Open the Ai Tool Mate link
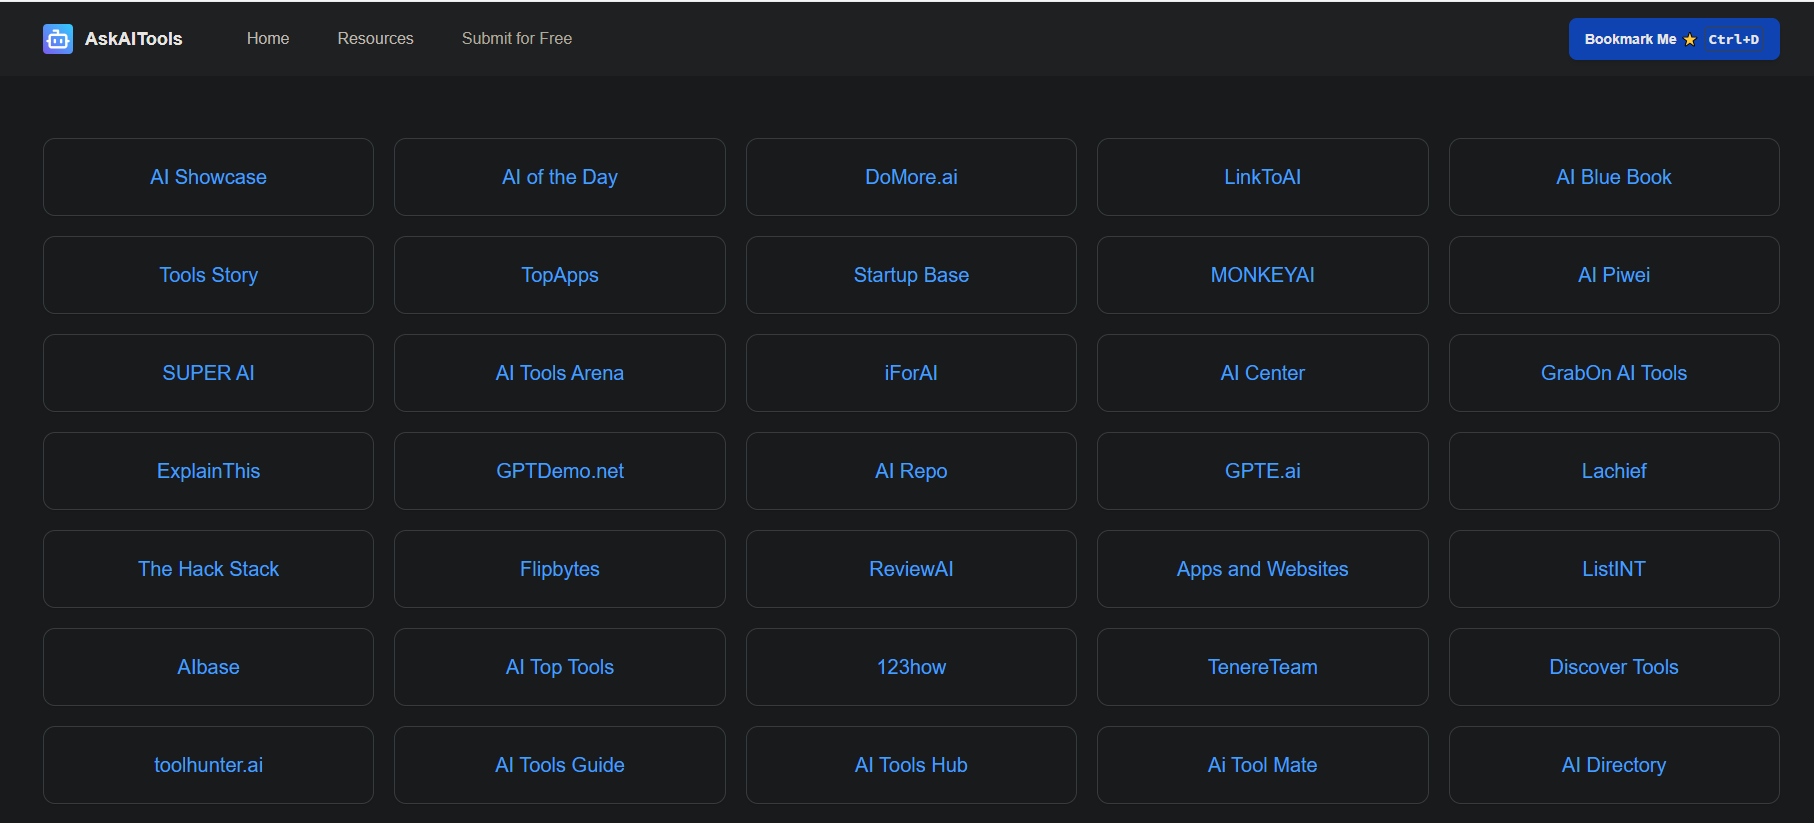Image resolution: width=1814 pixels, height=823 pixels. coord(1262,765)
